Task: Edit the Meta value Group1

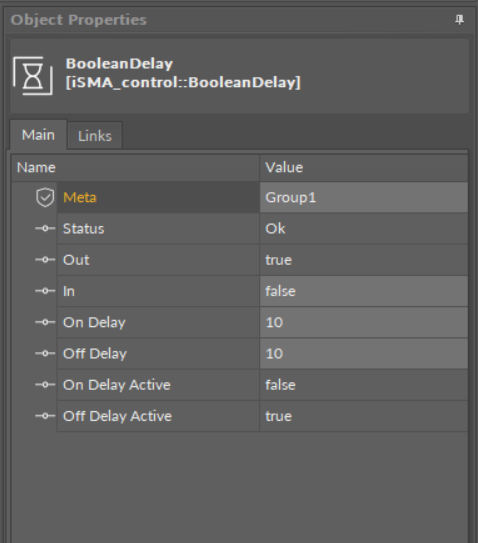Action: click(364, 197)
